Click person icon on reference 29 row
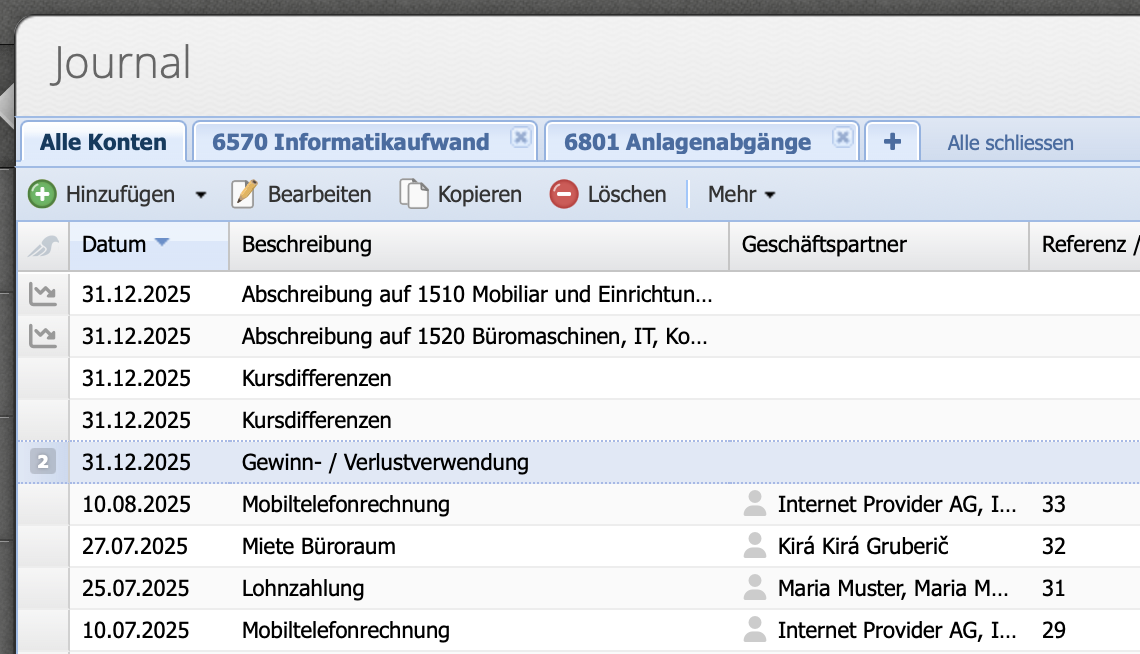The image size is (1140, 654). [755, 629]
